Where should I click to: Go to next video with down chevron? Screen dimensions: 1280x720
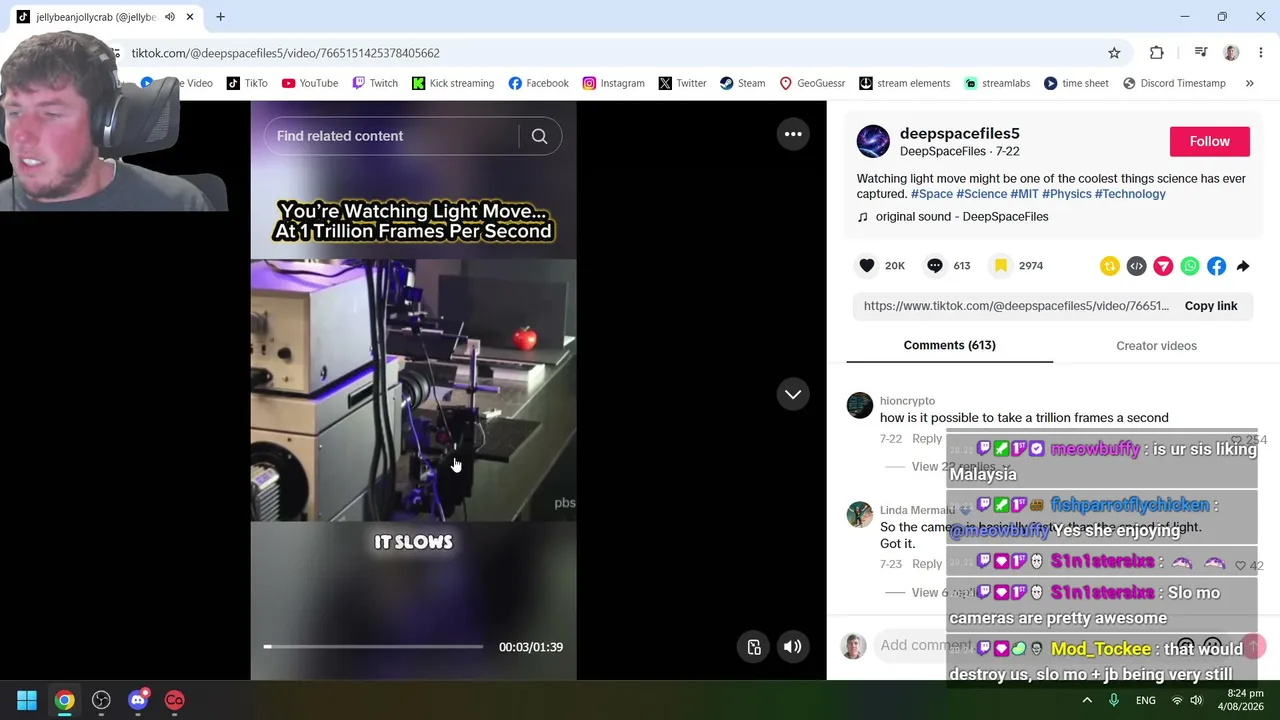tap(793, 394)
